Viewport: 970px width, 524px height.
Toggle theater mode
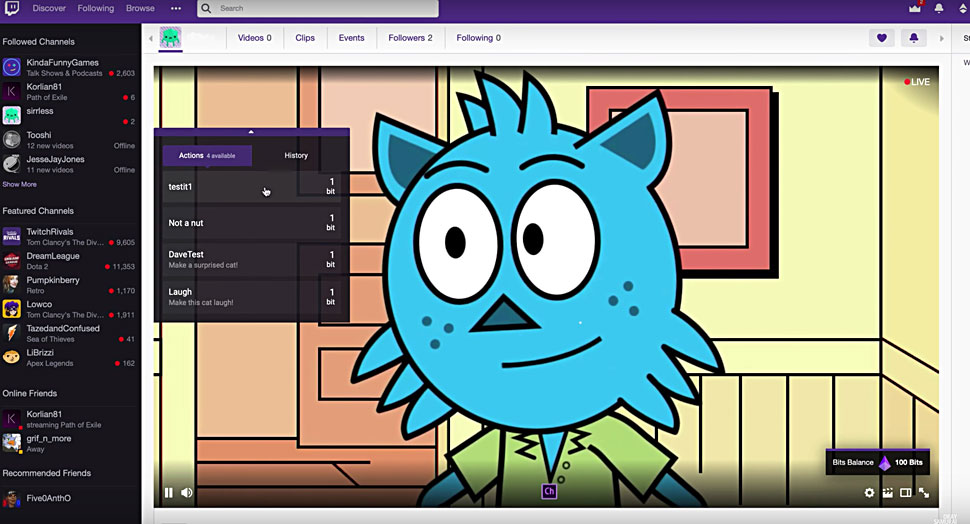click(x=906, y=492)
